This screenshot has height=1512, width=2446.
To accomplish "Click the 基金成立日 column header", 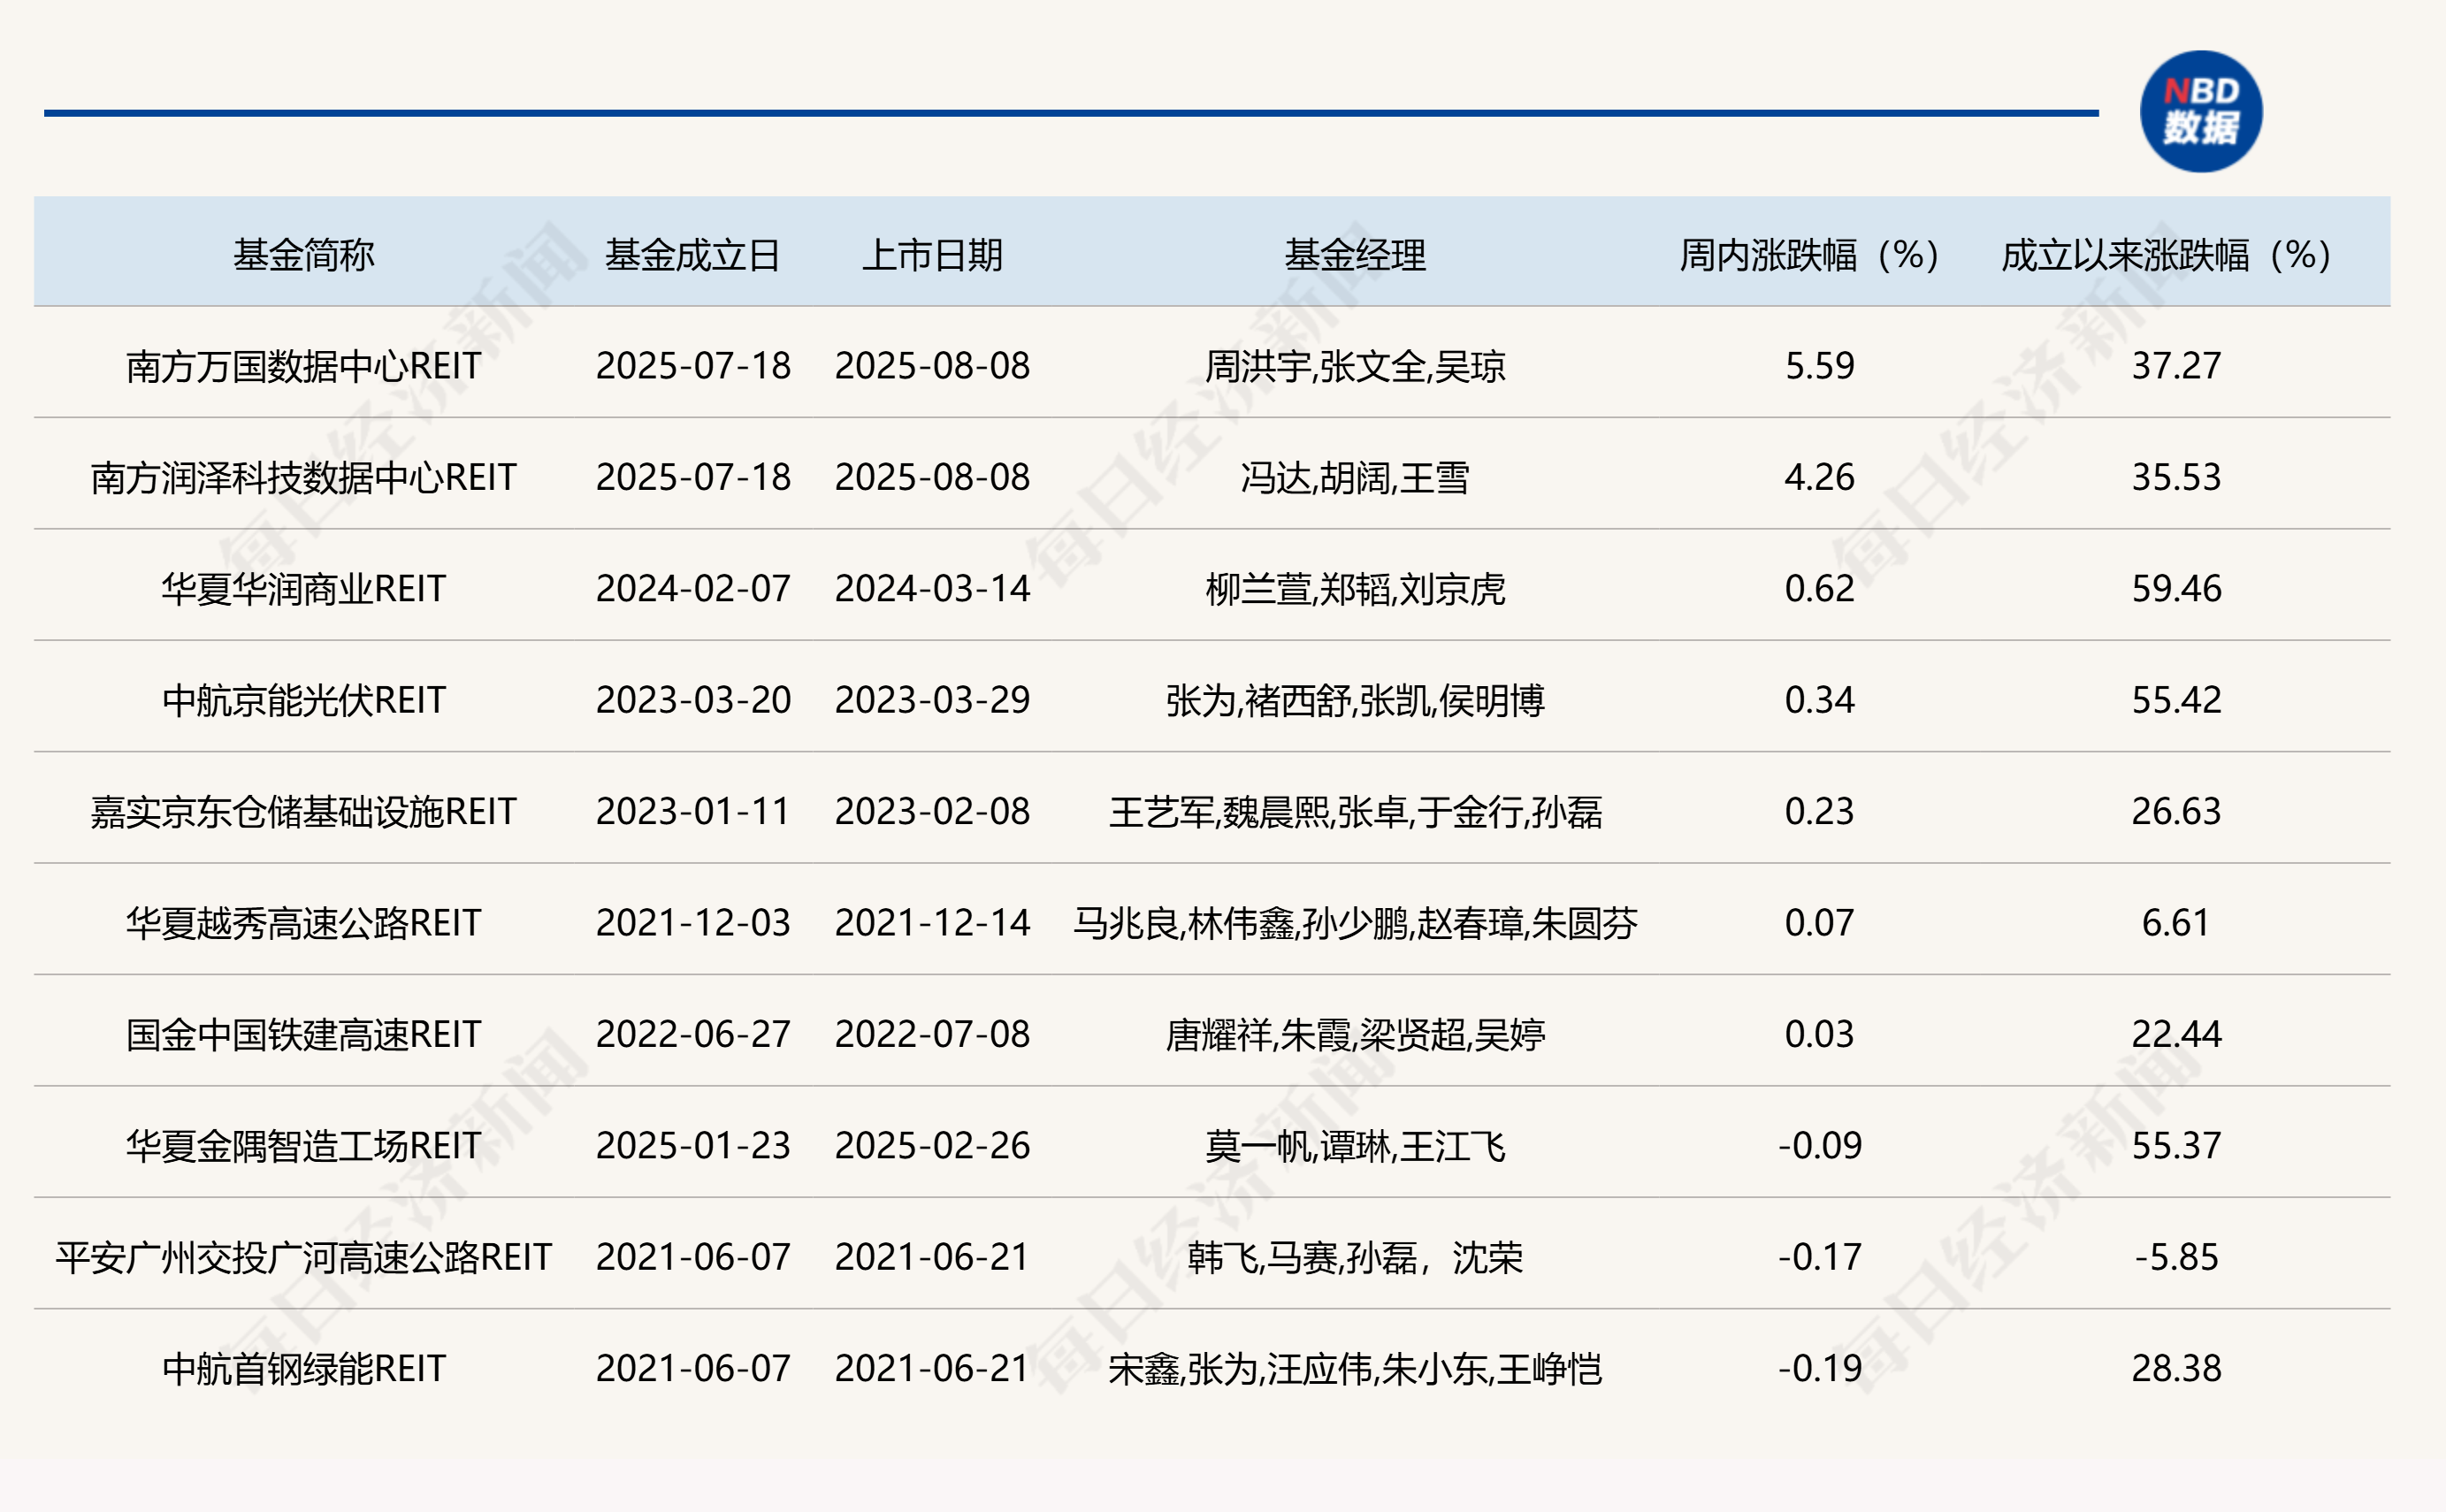I will point(692,255).
